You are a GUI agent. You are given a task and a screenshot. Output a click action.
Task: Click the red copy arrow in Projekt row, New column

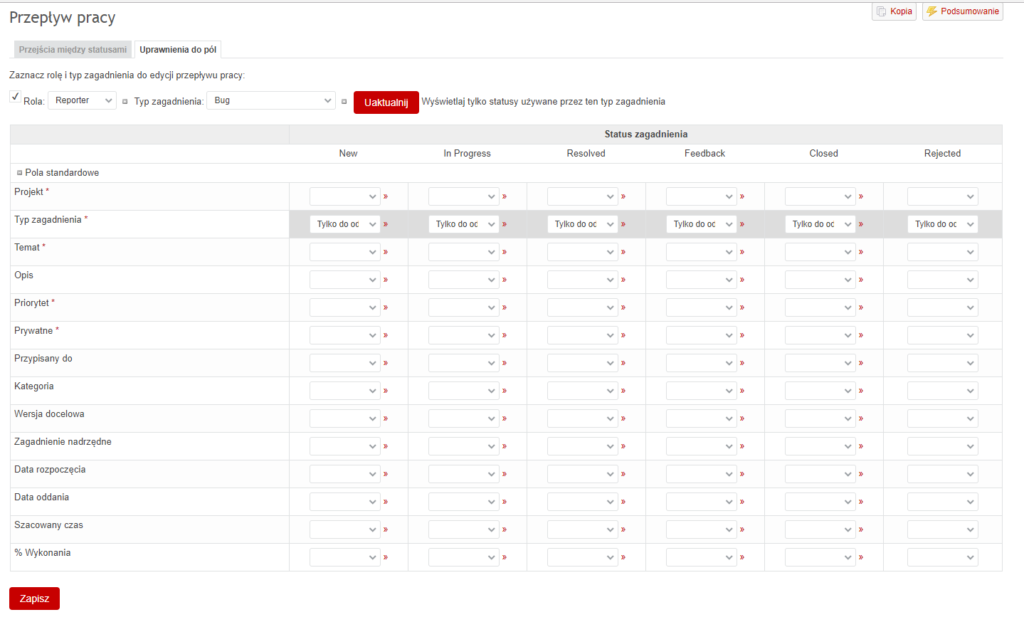[x=385, y=197]
